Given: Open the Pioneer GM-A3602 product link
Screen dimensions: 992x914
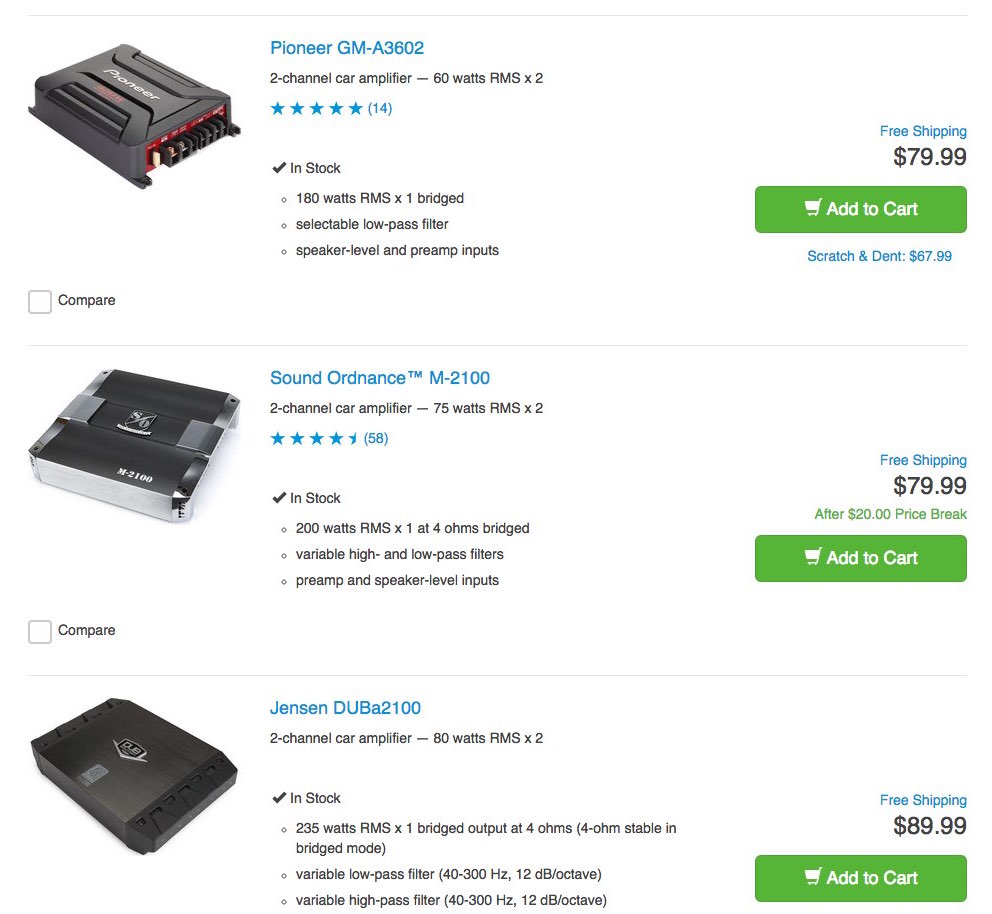Looking at the screenshot, I should (x=347, y=48).
